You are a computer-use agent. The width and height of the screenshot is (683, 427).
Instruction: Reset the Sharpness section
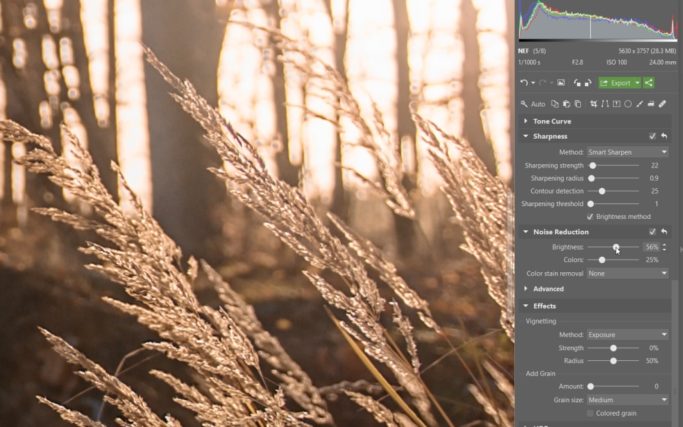[x=664, y=136]
